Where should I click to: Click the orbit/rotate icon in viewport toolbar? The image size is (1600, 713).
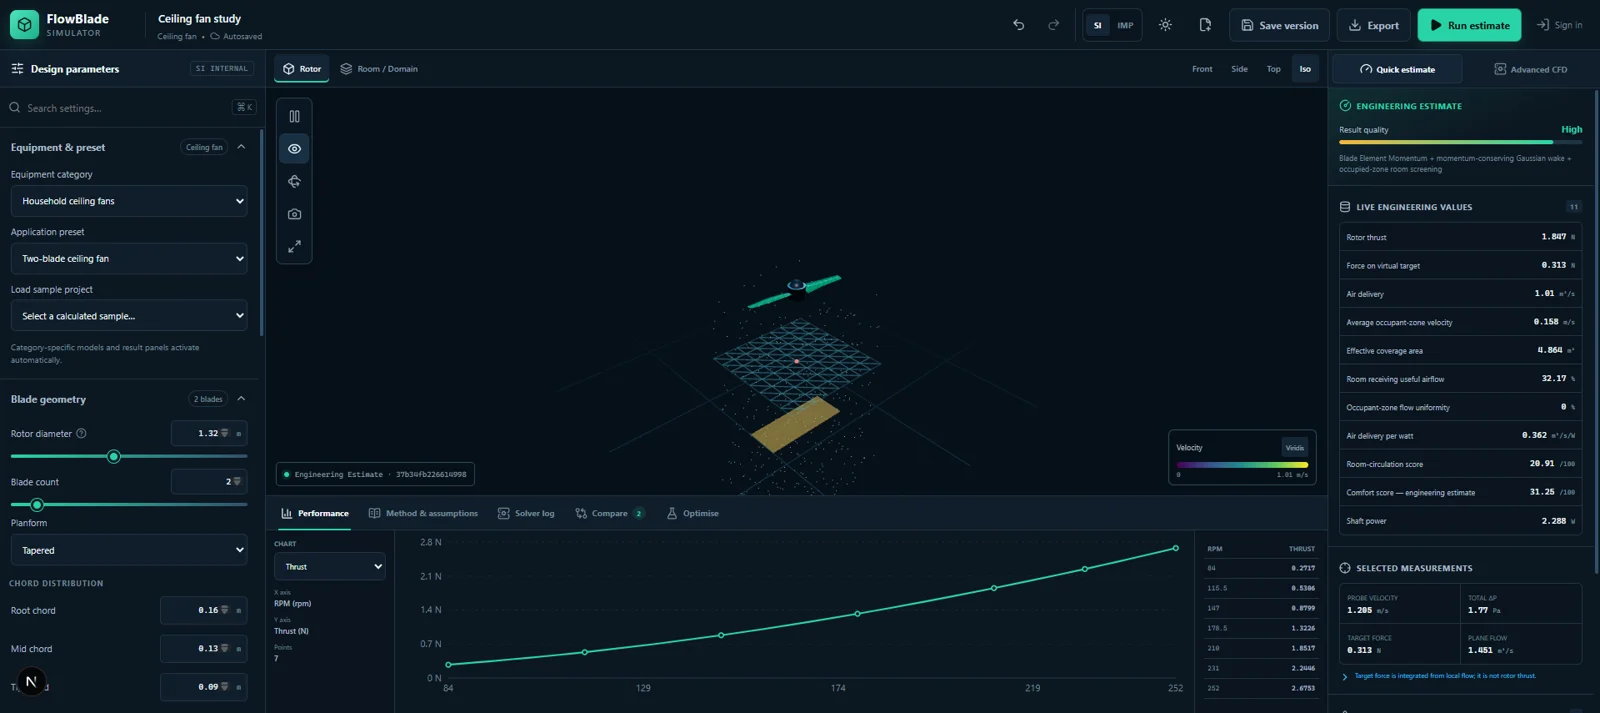294,181
